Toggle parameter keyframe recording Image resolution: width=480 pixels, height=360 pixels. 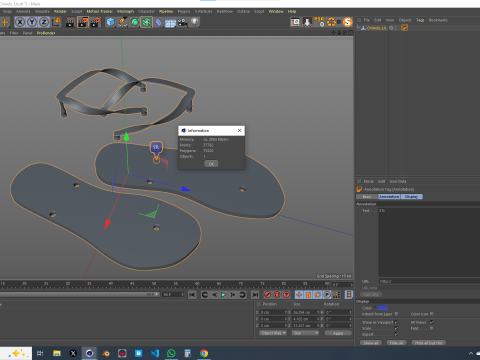[x=327, y=295]
